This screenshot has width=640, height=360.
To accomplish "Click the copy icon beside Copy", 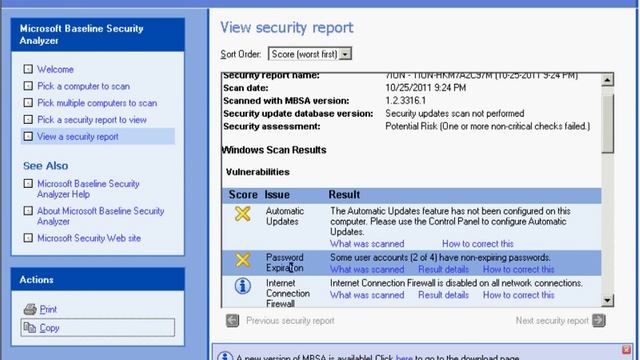I will click(30, 327).
